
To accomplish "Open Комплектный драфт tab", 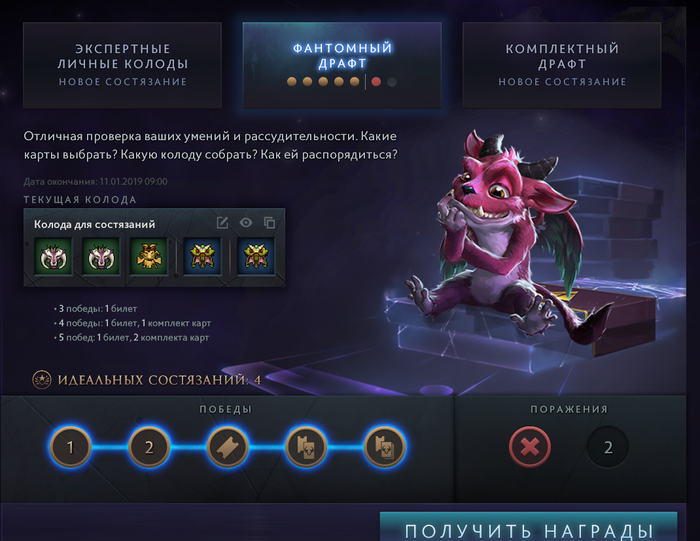I will [562, 65].
